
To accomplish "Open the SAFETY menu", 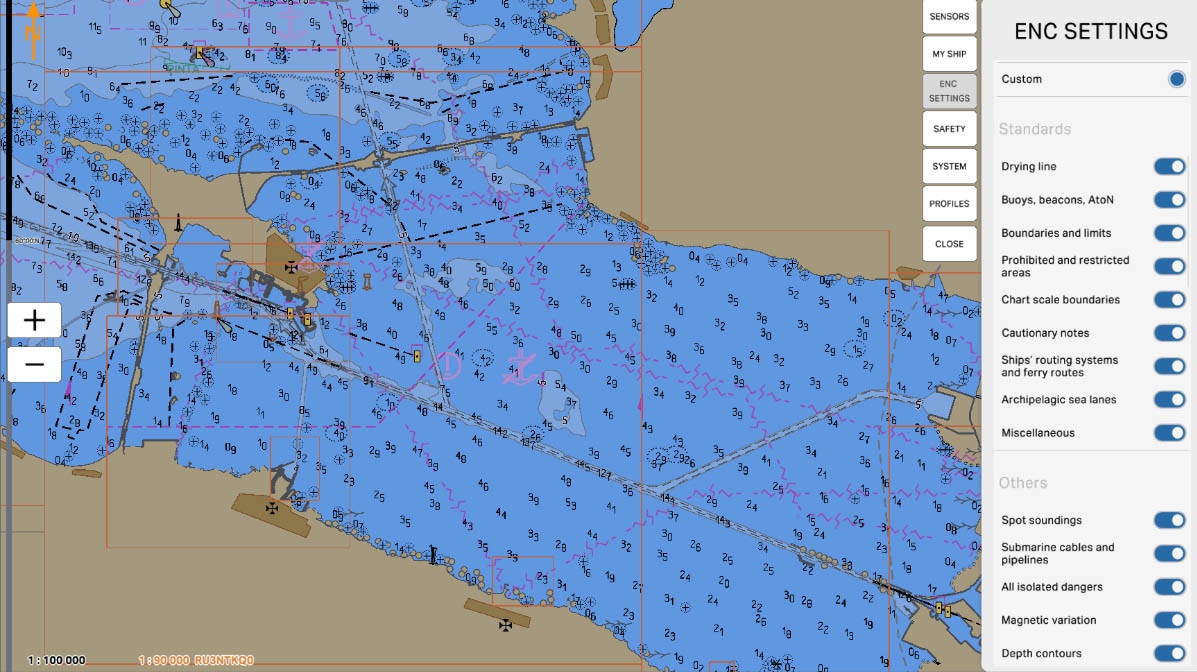I will [949, 129].
